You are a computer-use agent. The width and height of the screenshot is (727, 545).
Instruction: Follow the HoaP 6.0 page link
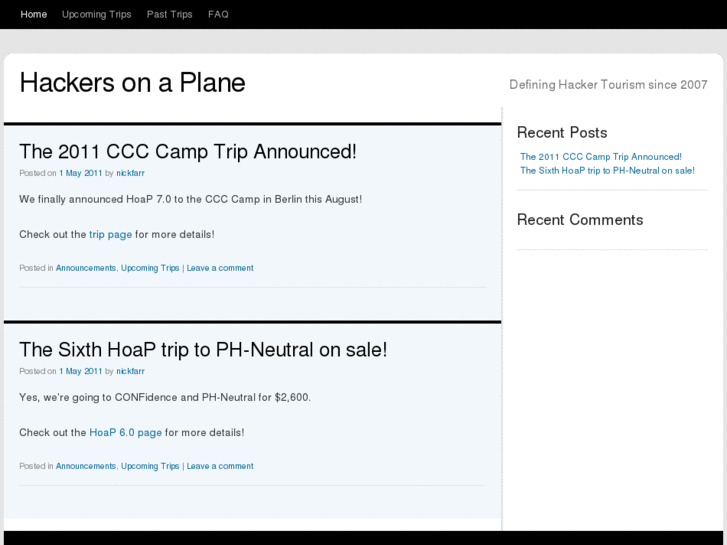coord(125,433)
